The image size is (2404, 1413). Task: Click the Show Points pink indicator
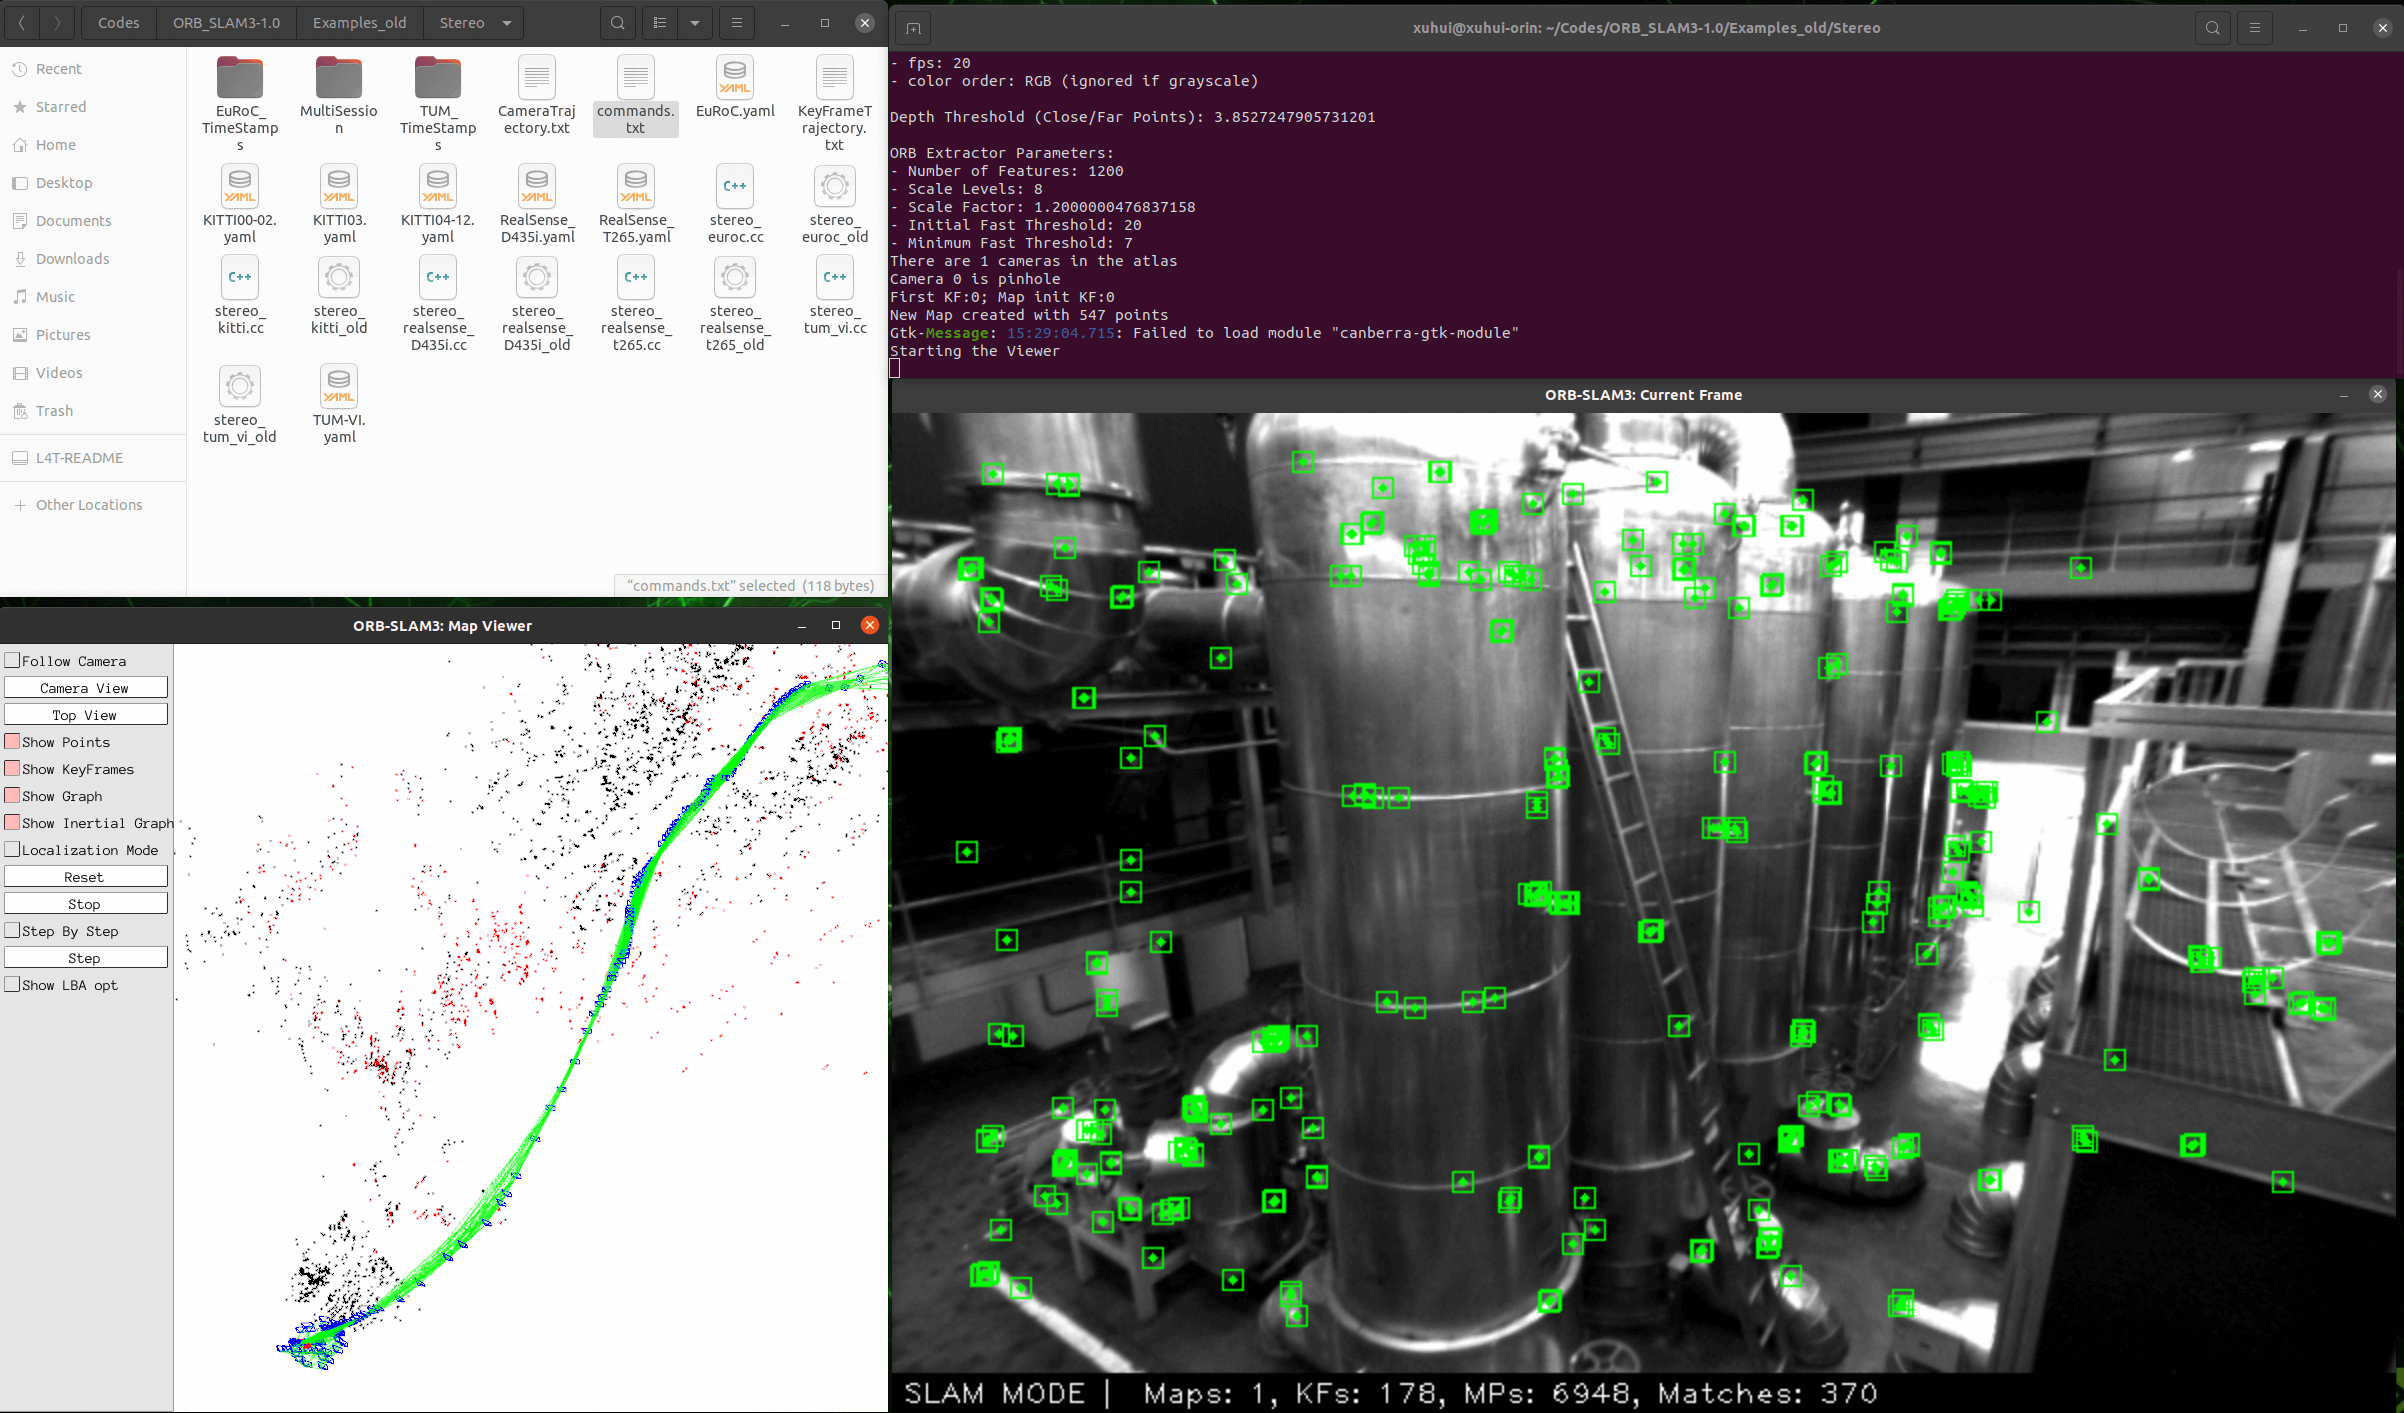pyautogui.click(x=13, y=741)
